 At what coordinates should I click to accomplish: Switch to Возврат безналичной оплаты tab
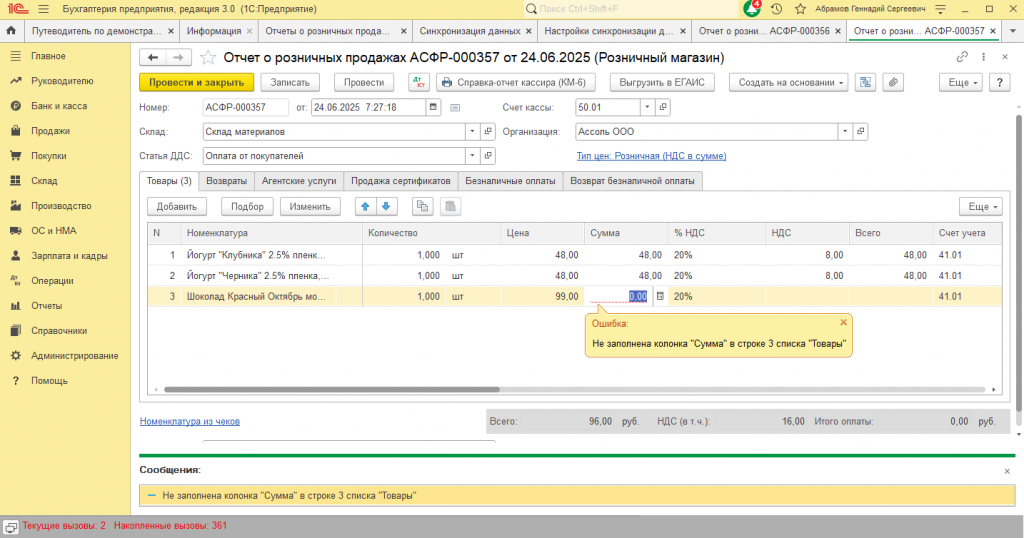coord(632,181)
